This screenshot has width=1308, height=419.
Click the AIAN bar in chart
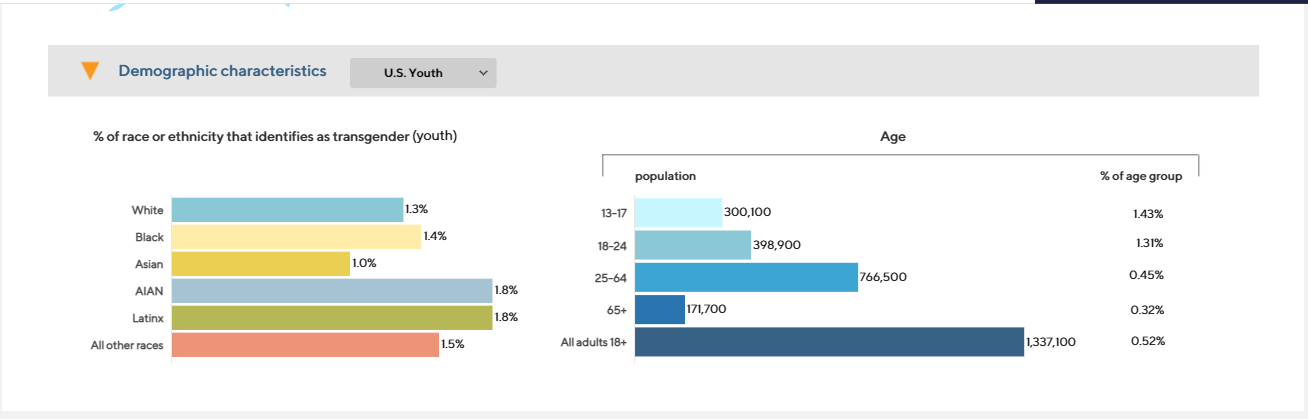click(332, 290)
